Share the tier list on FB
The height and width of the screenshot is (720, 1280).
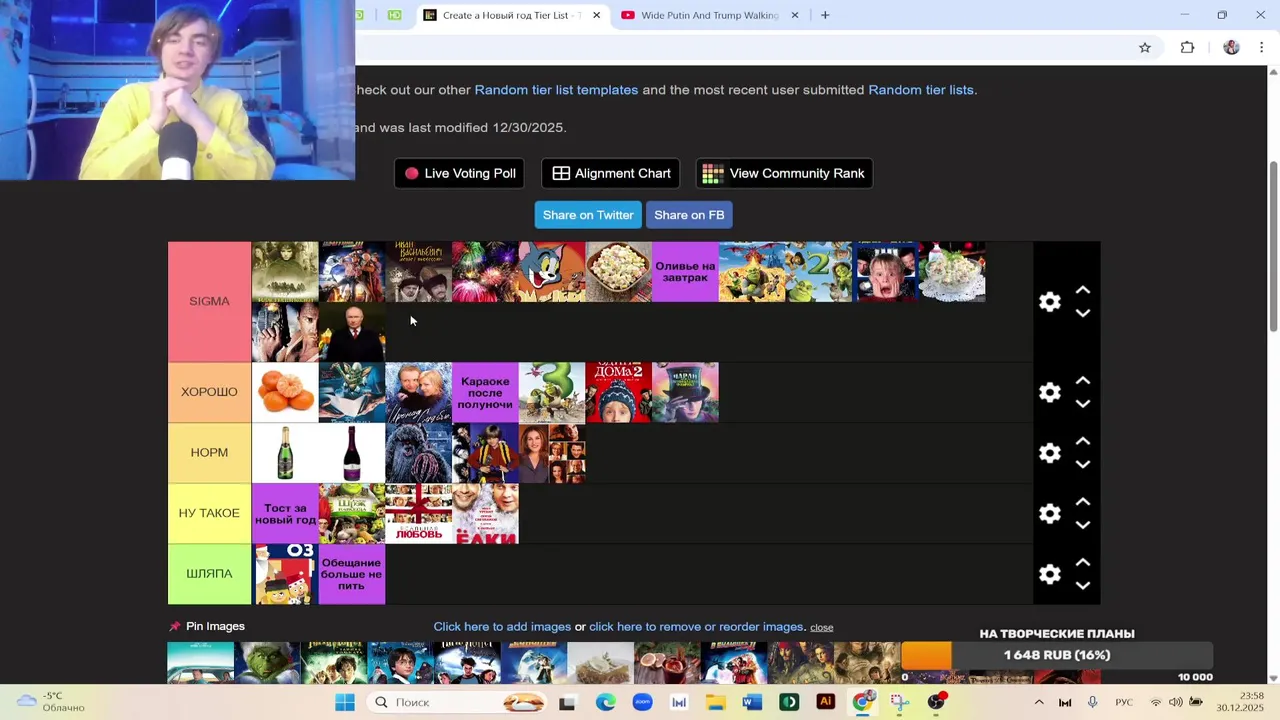tap(689, 215)
